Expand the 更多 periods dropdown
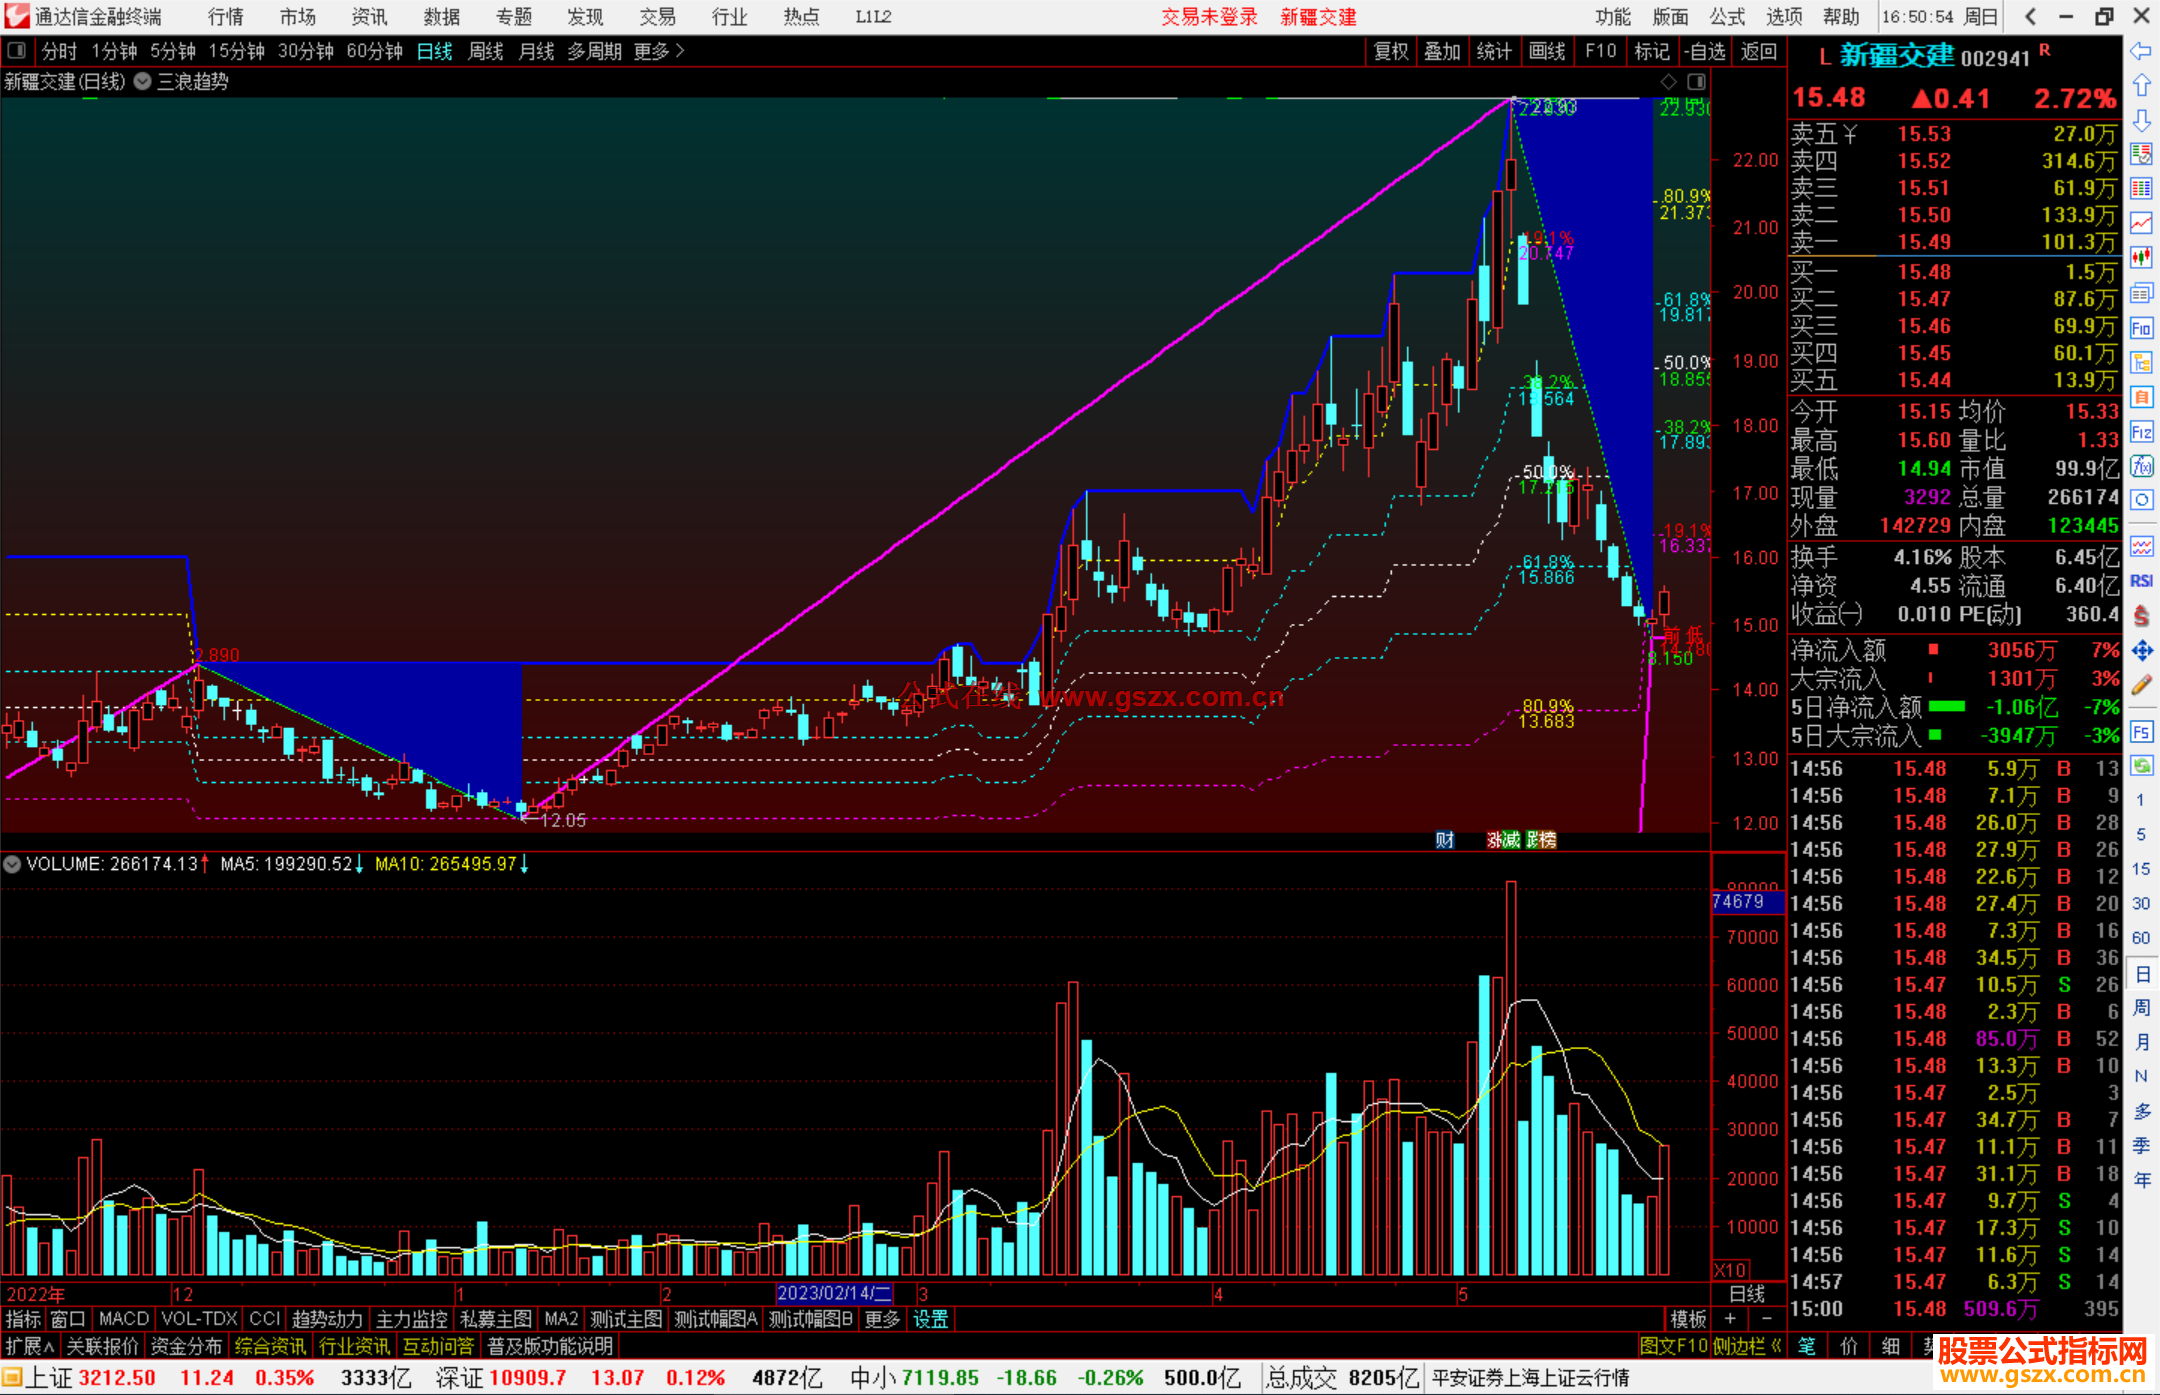The width and height of the screenshot is (2160, 1395). point(659,51)
